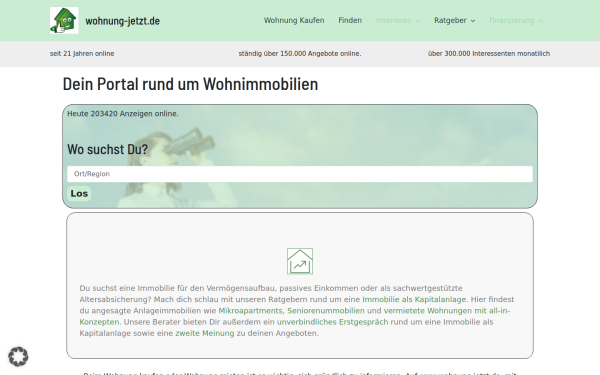Open the zweite Meinung link
The width and height of the screenshot is (600, 375).
click(x=205, y=333)
